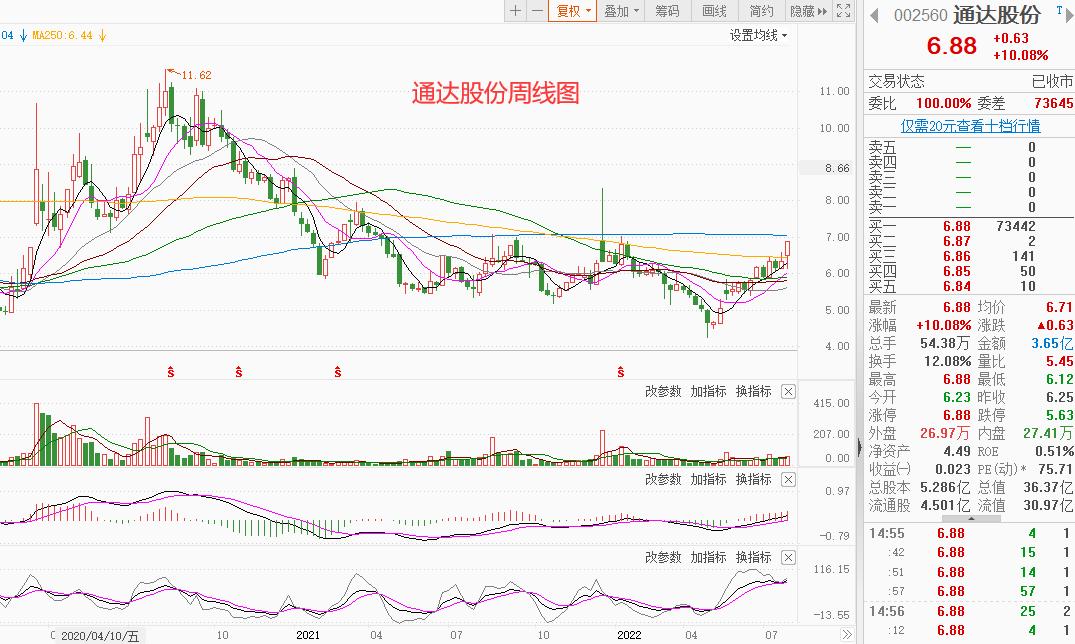This screenshot has width=1075, height=644.
Task: Click the 买五 price 6.84 row
Action: (x=969, y=287)
